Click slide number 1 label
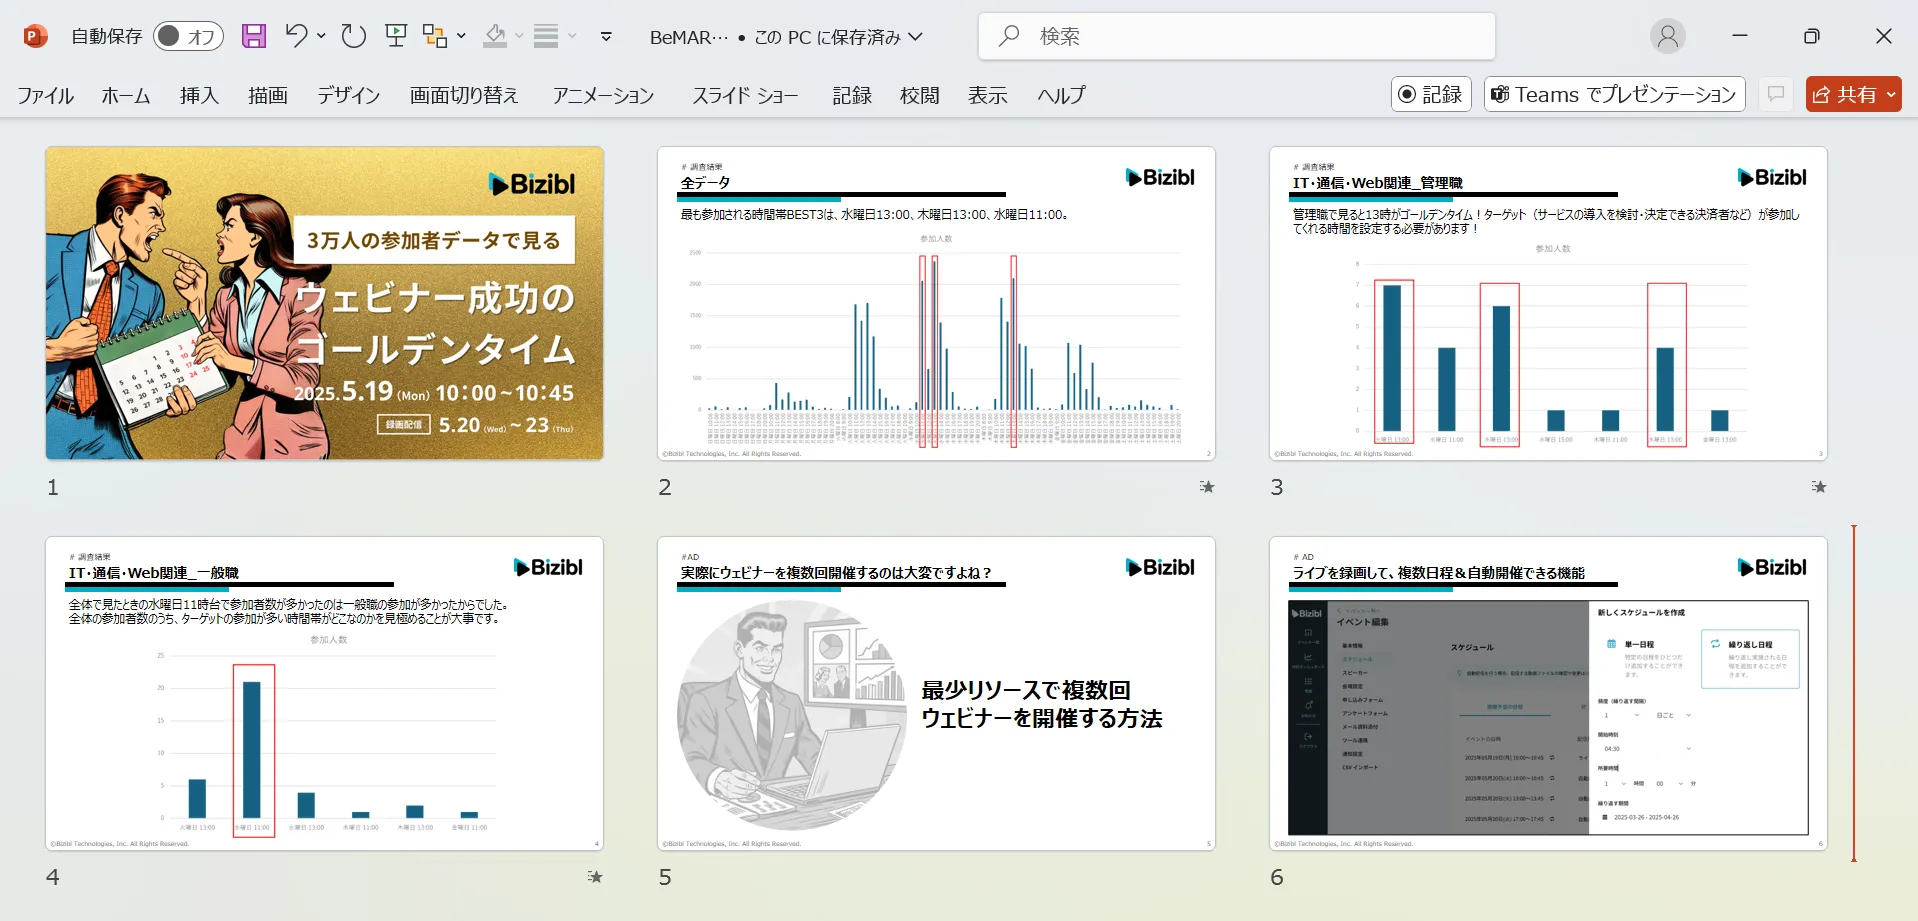 click(53, 487)
